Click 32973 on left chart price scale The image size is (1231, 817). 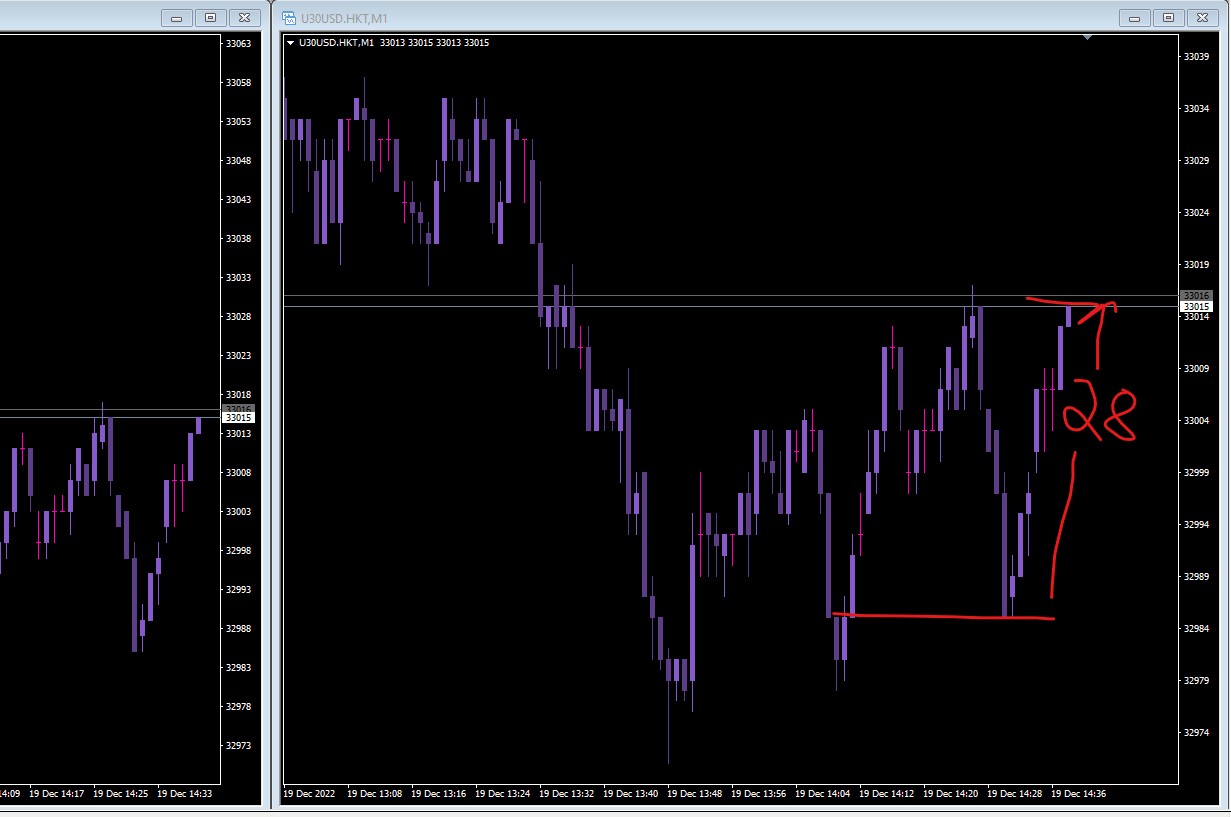coord(239,745)
